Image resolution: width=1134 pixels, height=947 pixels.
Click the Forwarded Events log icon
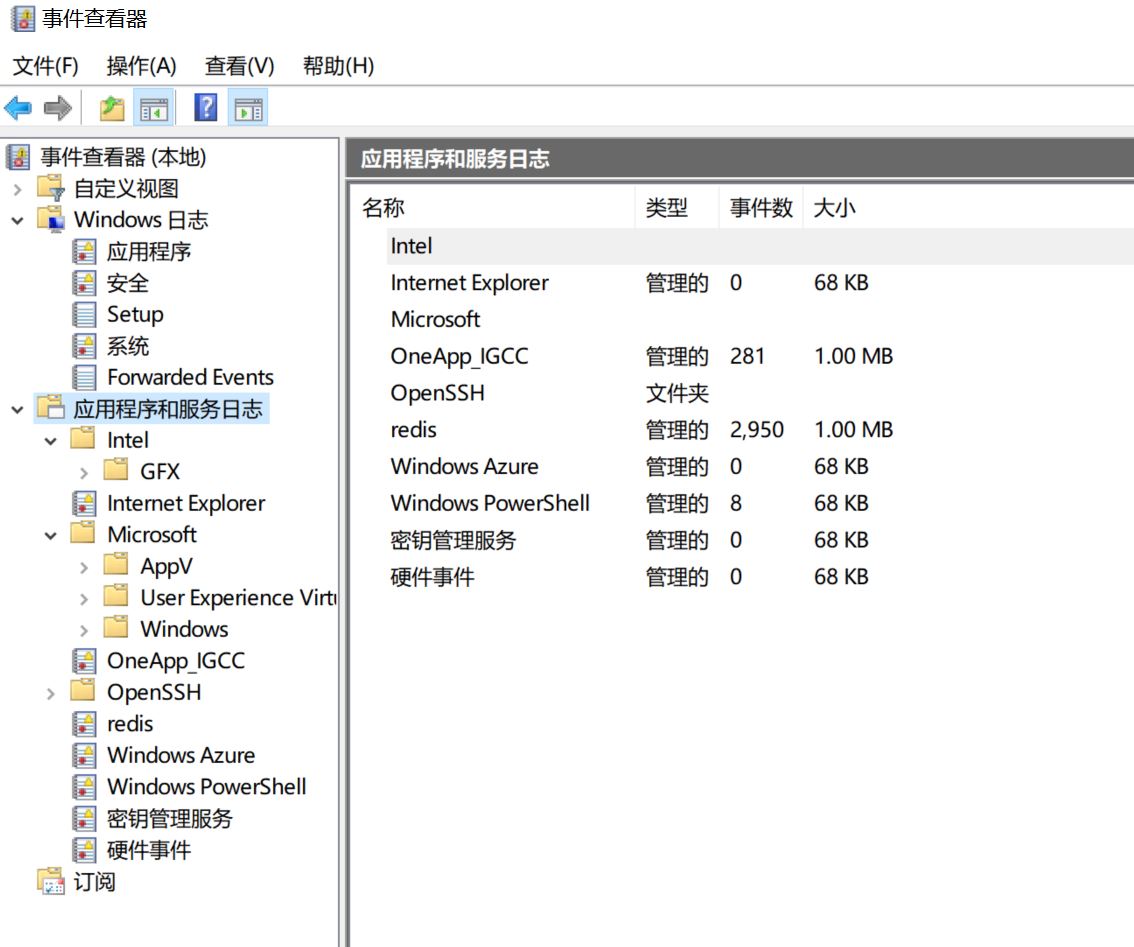click(85, 377)
